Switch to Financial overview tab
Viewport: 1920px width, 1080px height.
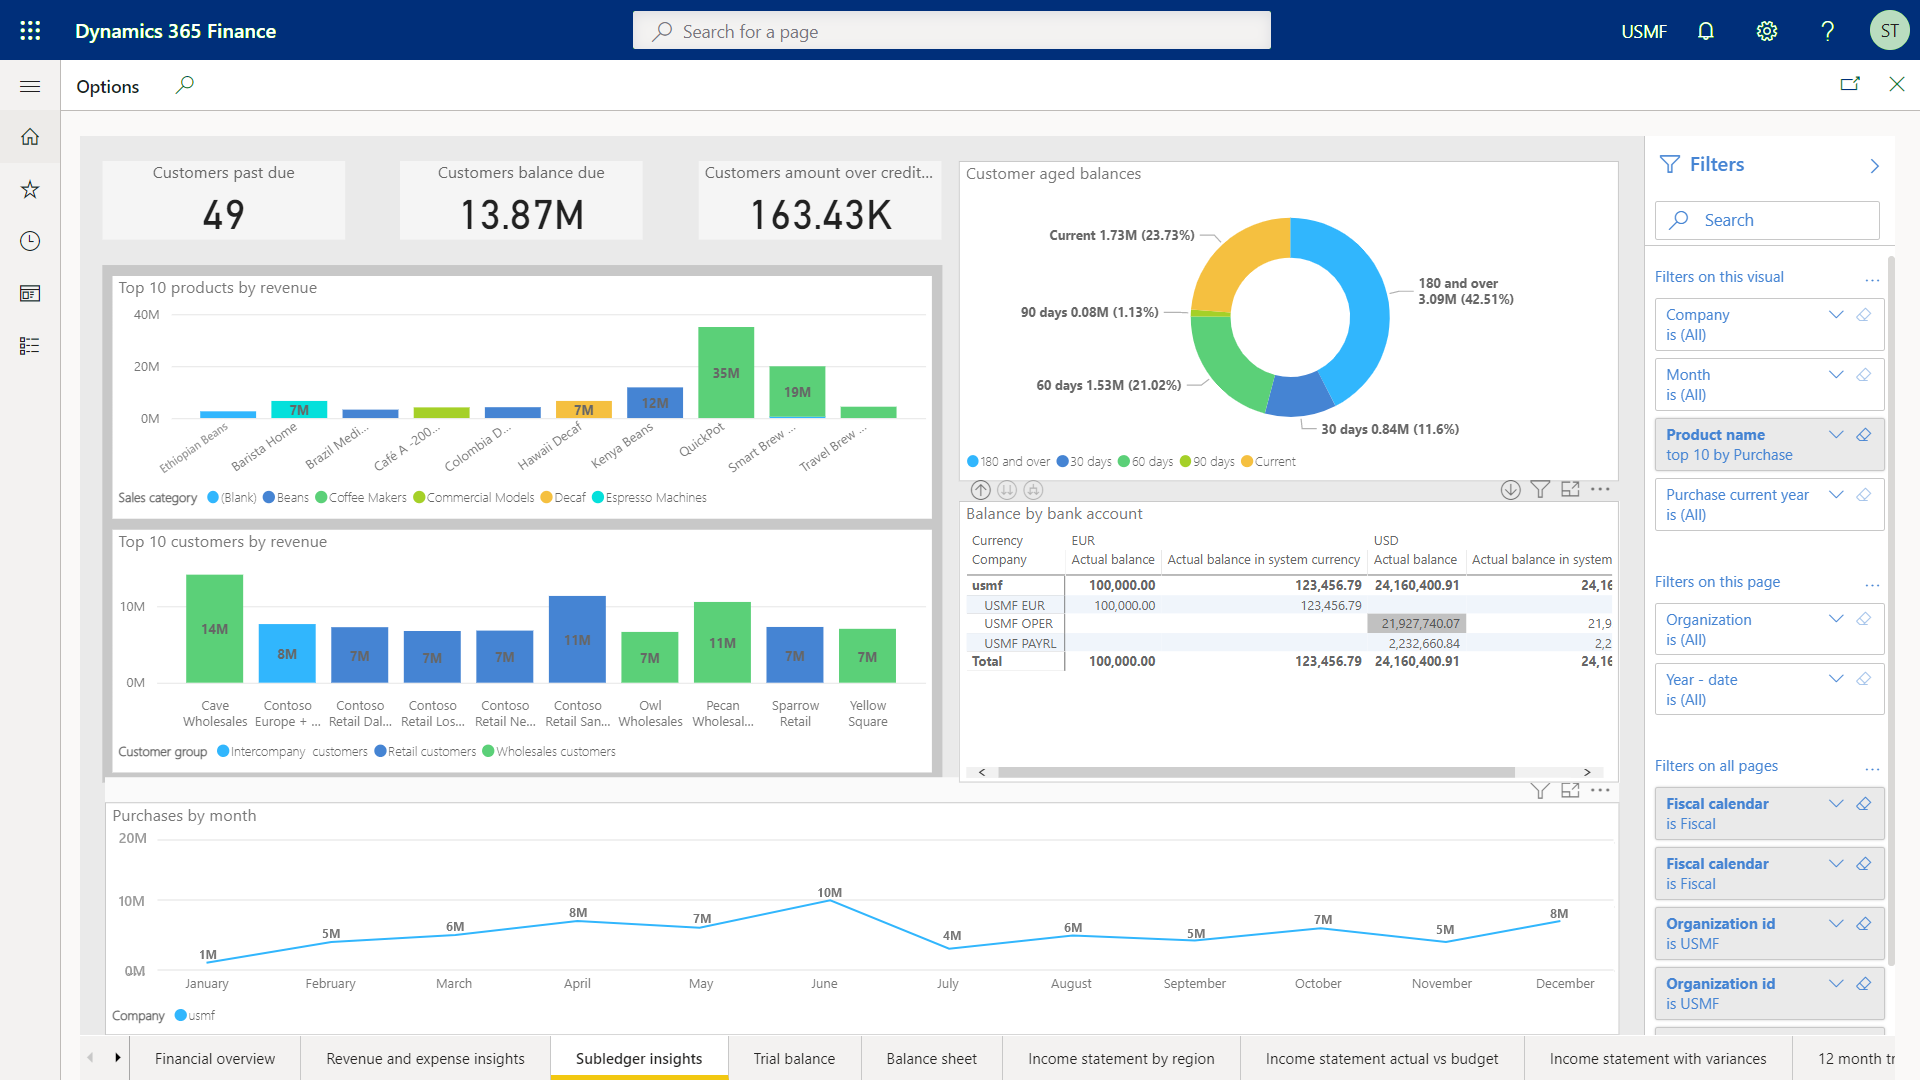[x=214, y=1058]
